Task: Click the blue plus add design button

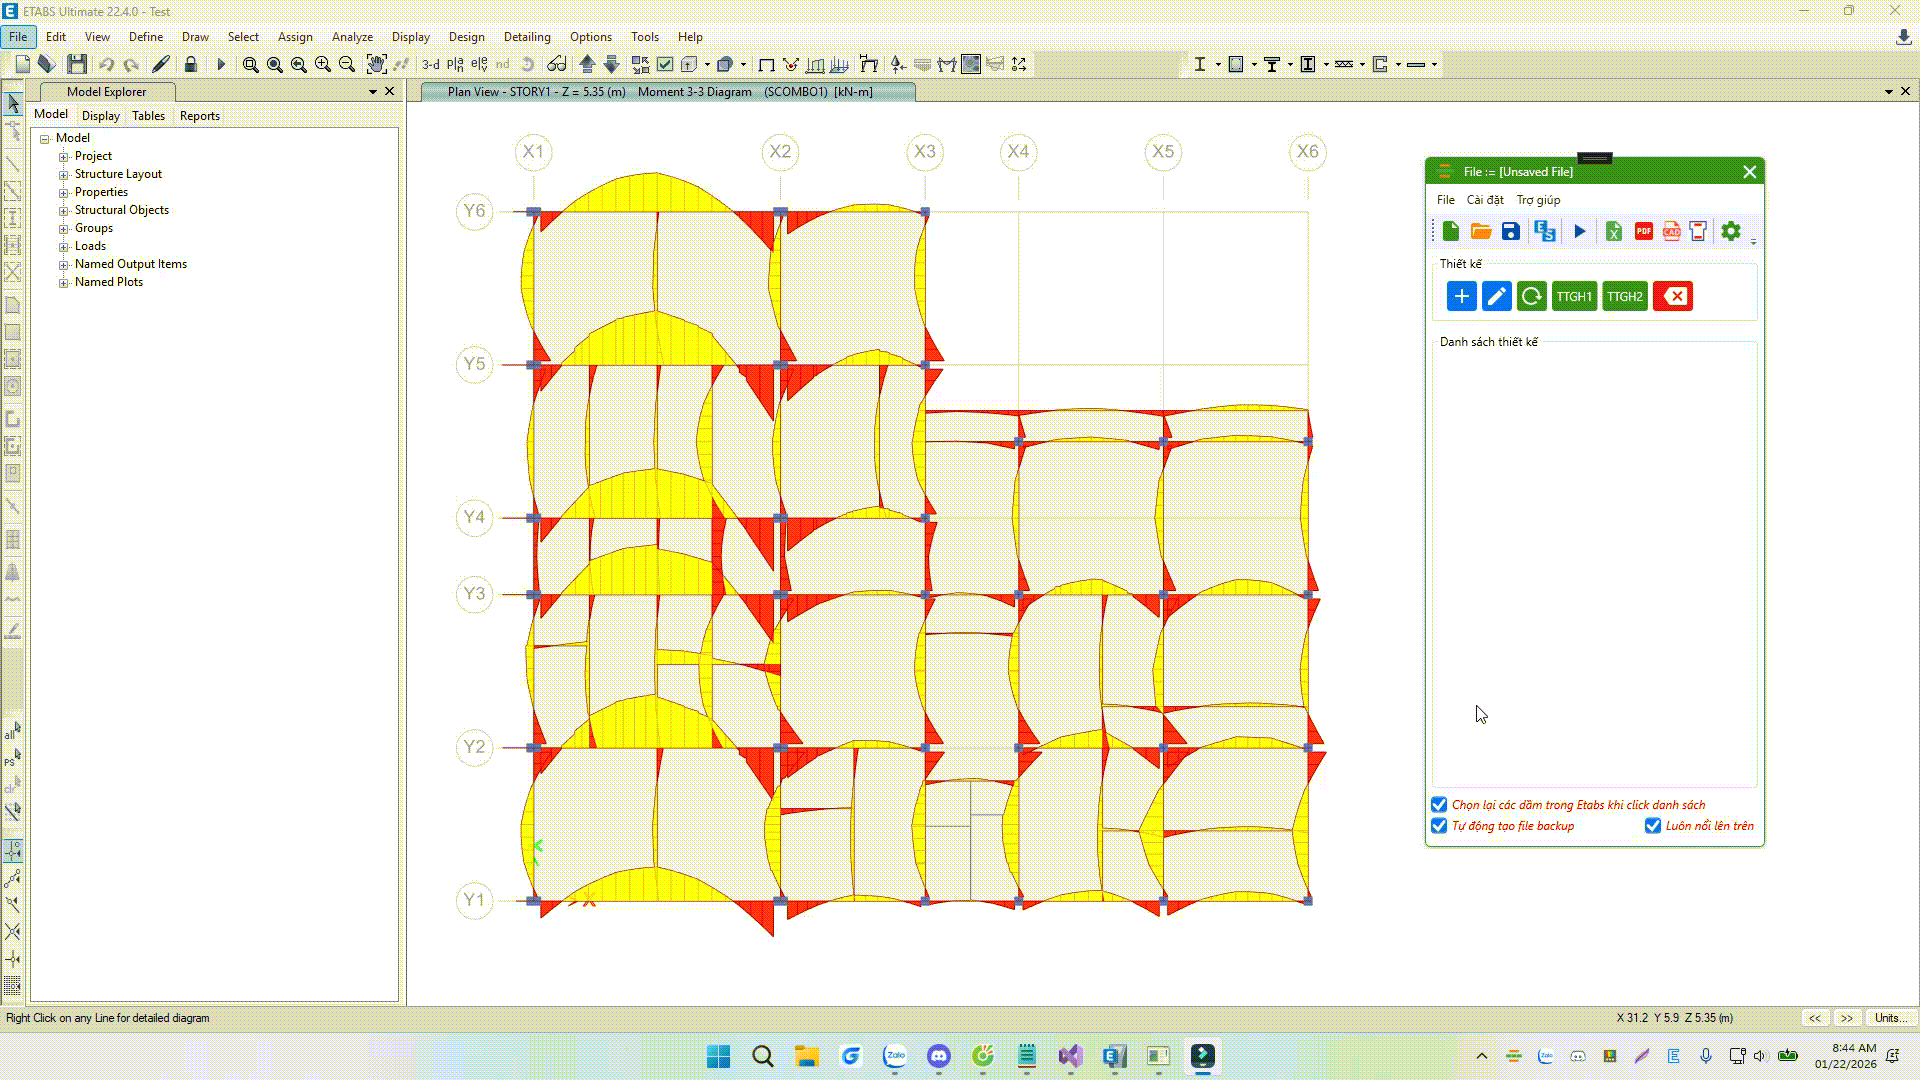Action: 1461,296
